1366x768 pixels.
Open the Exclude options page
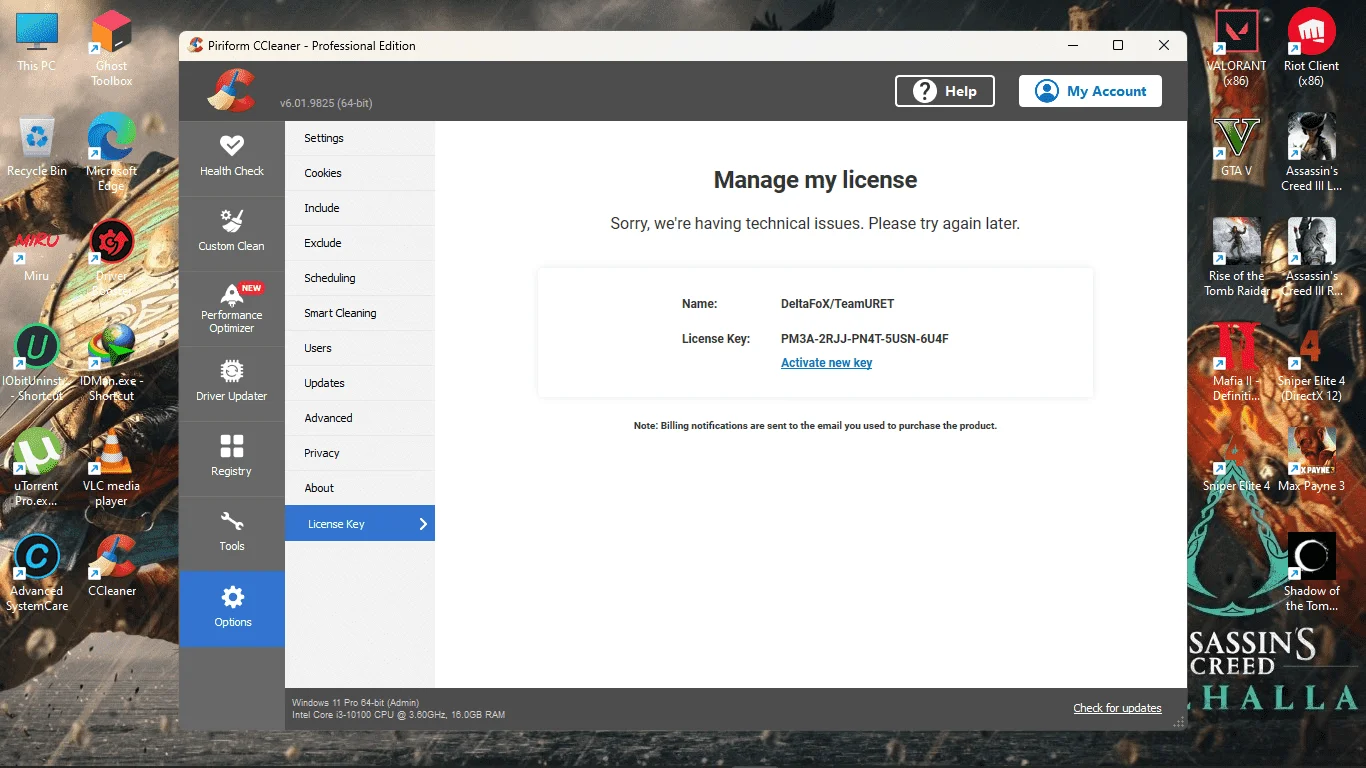coord(360,243)
